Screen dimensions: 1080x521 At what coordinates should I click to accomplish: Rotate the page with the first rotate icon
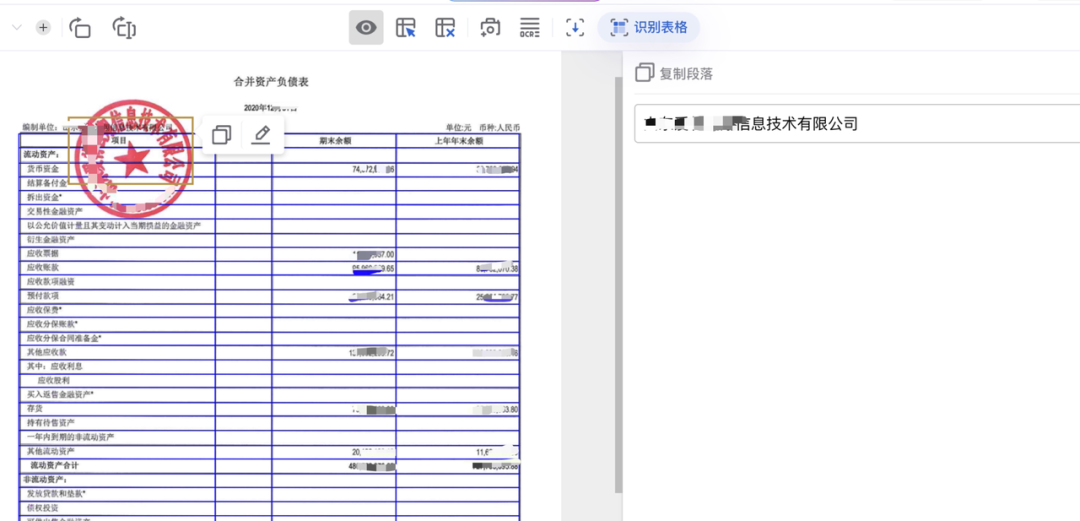(x=80, y=28)
